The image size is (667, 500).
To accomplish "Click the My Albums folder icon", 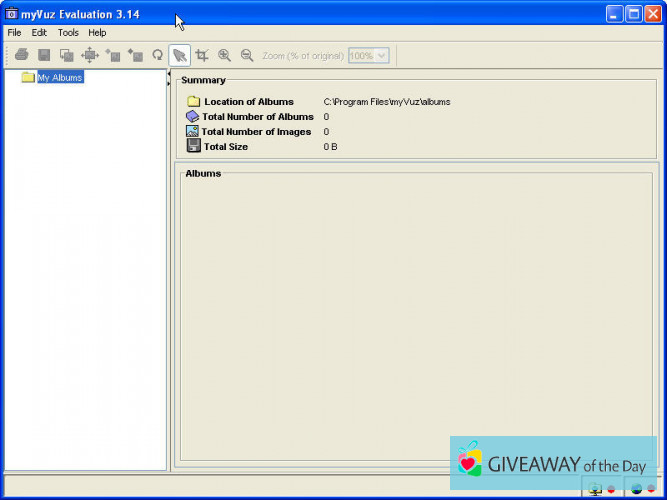I will (28, 78).
